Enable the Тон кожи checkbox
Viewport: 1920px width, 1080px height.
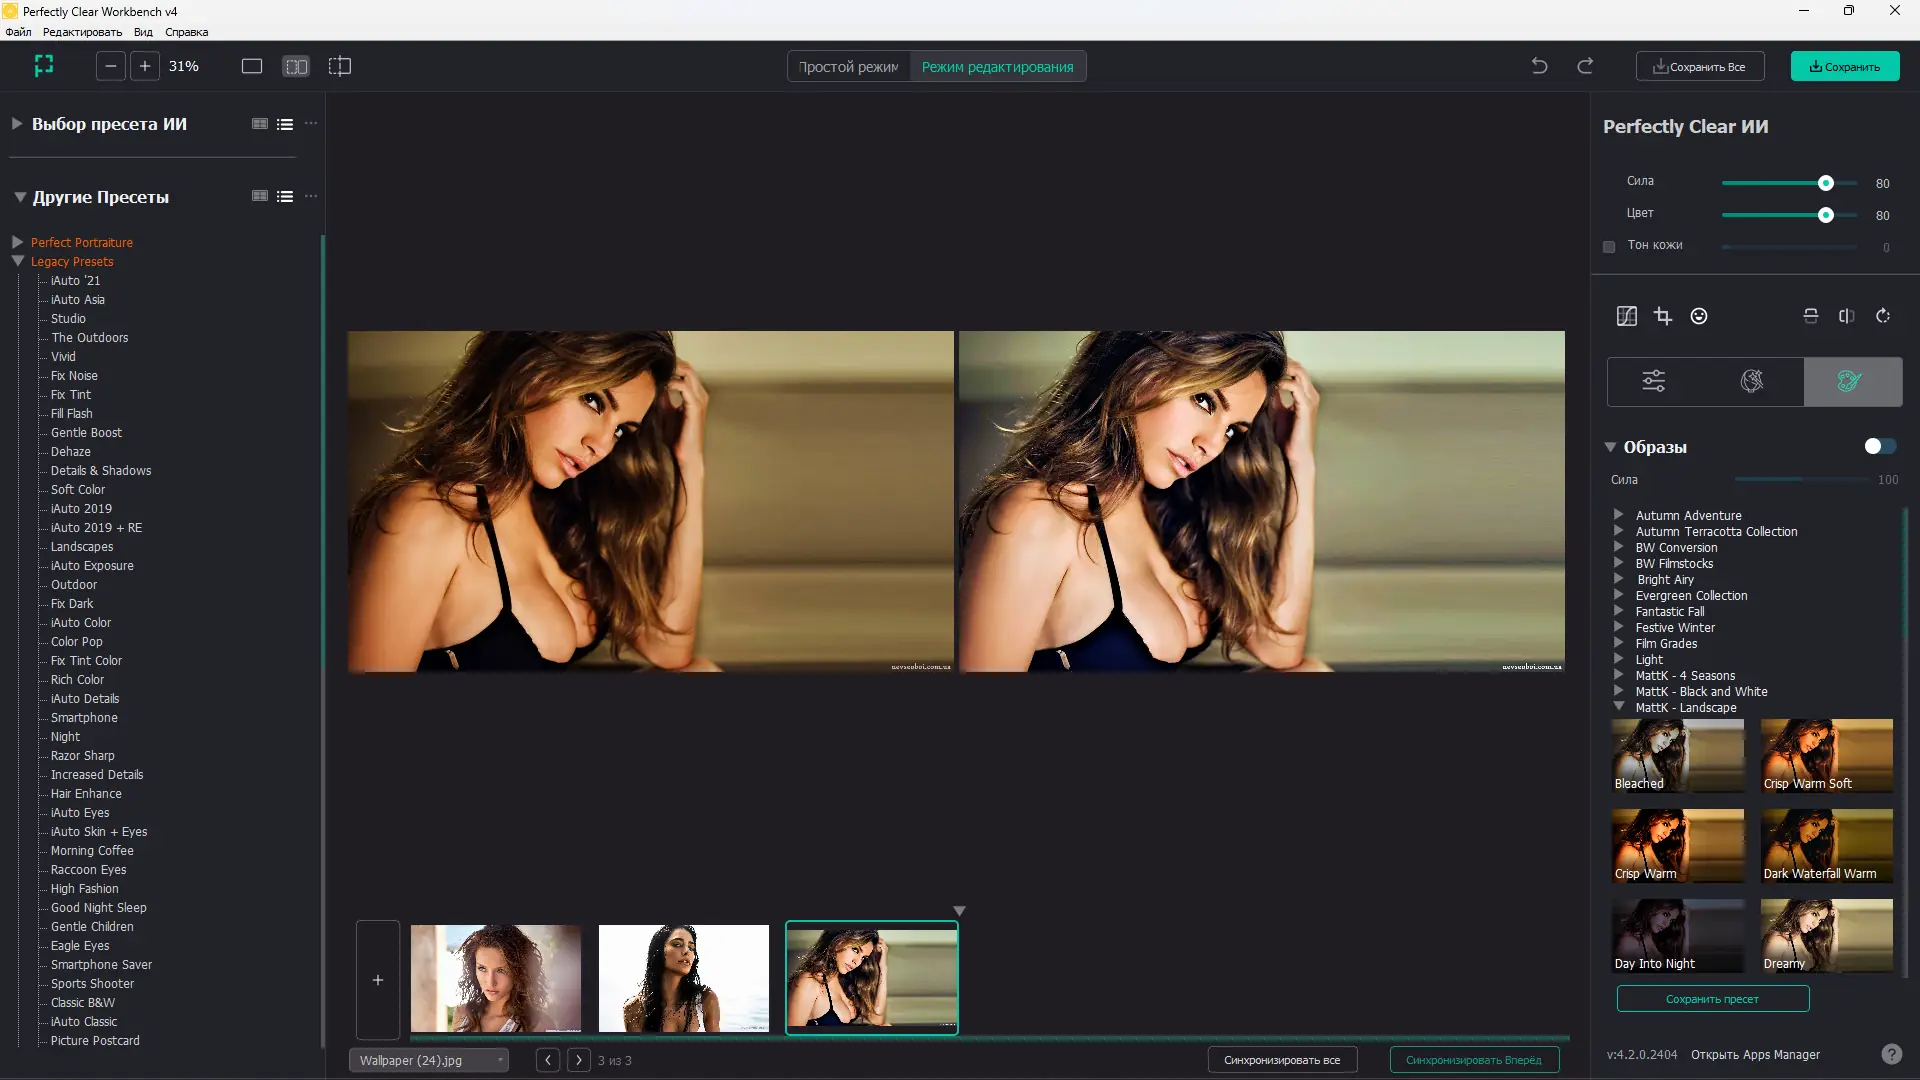(1609, 246)
